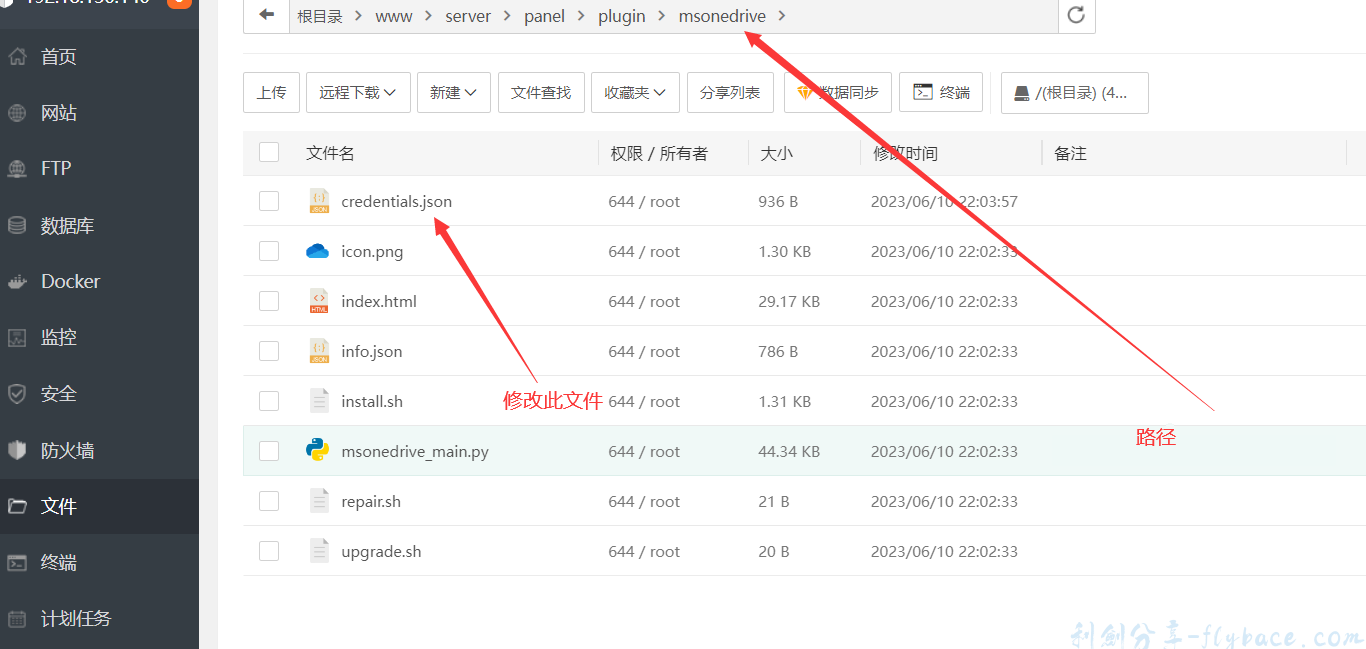The width and height of the screenshot is (1366, 649).
Task: Refresh the file list with reload icon
Action: pyautogui.click(x=1076, y=15)
